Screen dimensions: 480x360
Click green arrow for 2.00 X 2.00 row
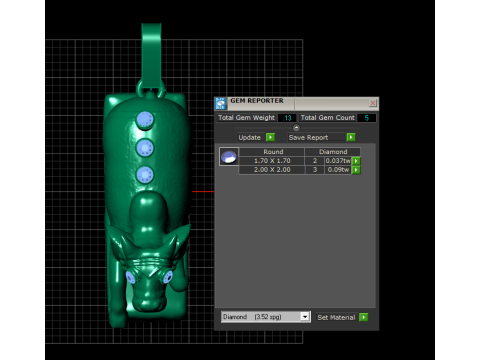[356, 170]
